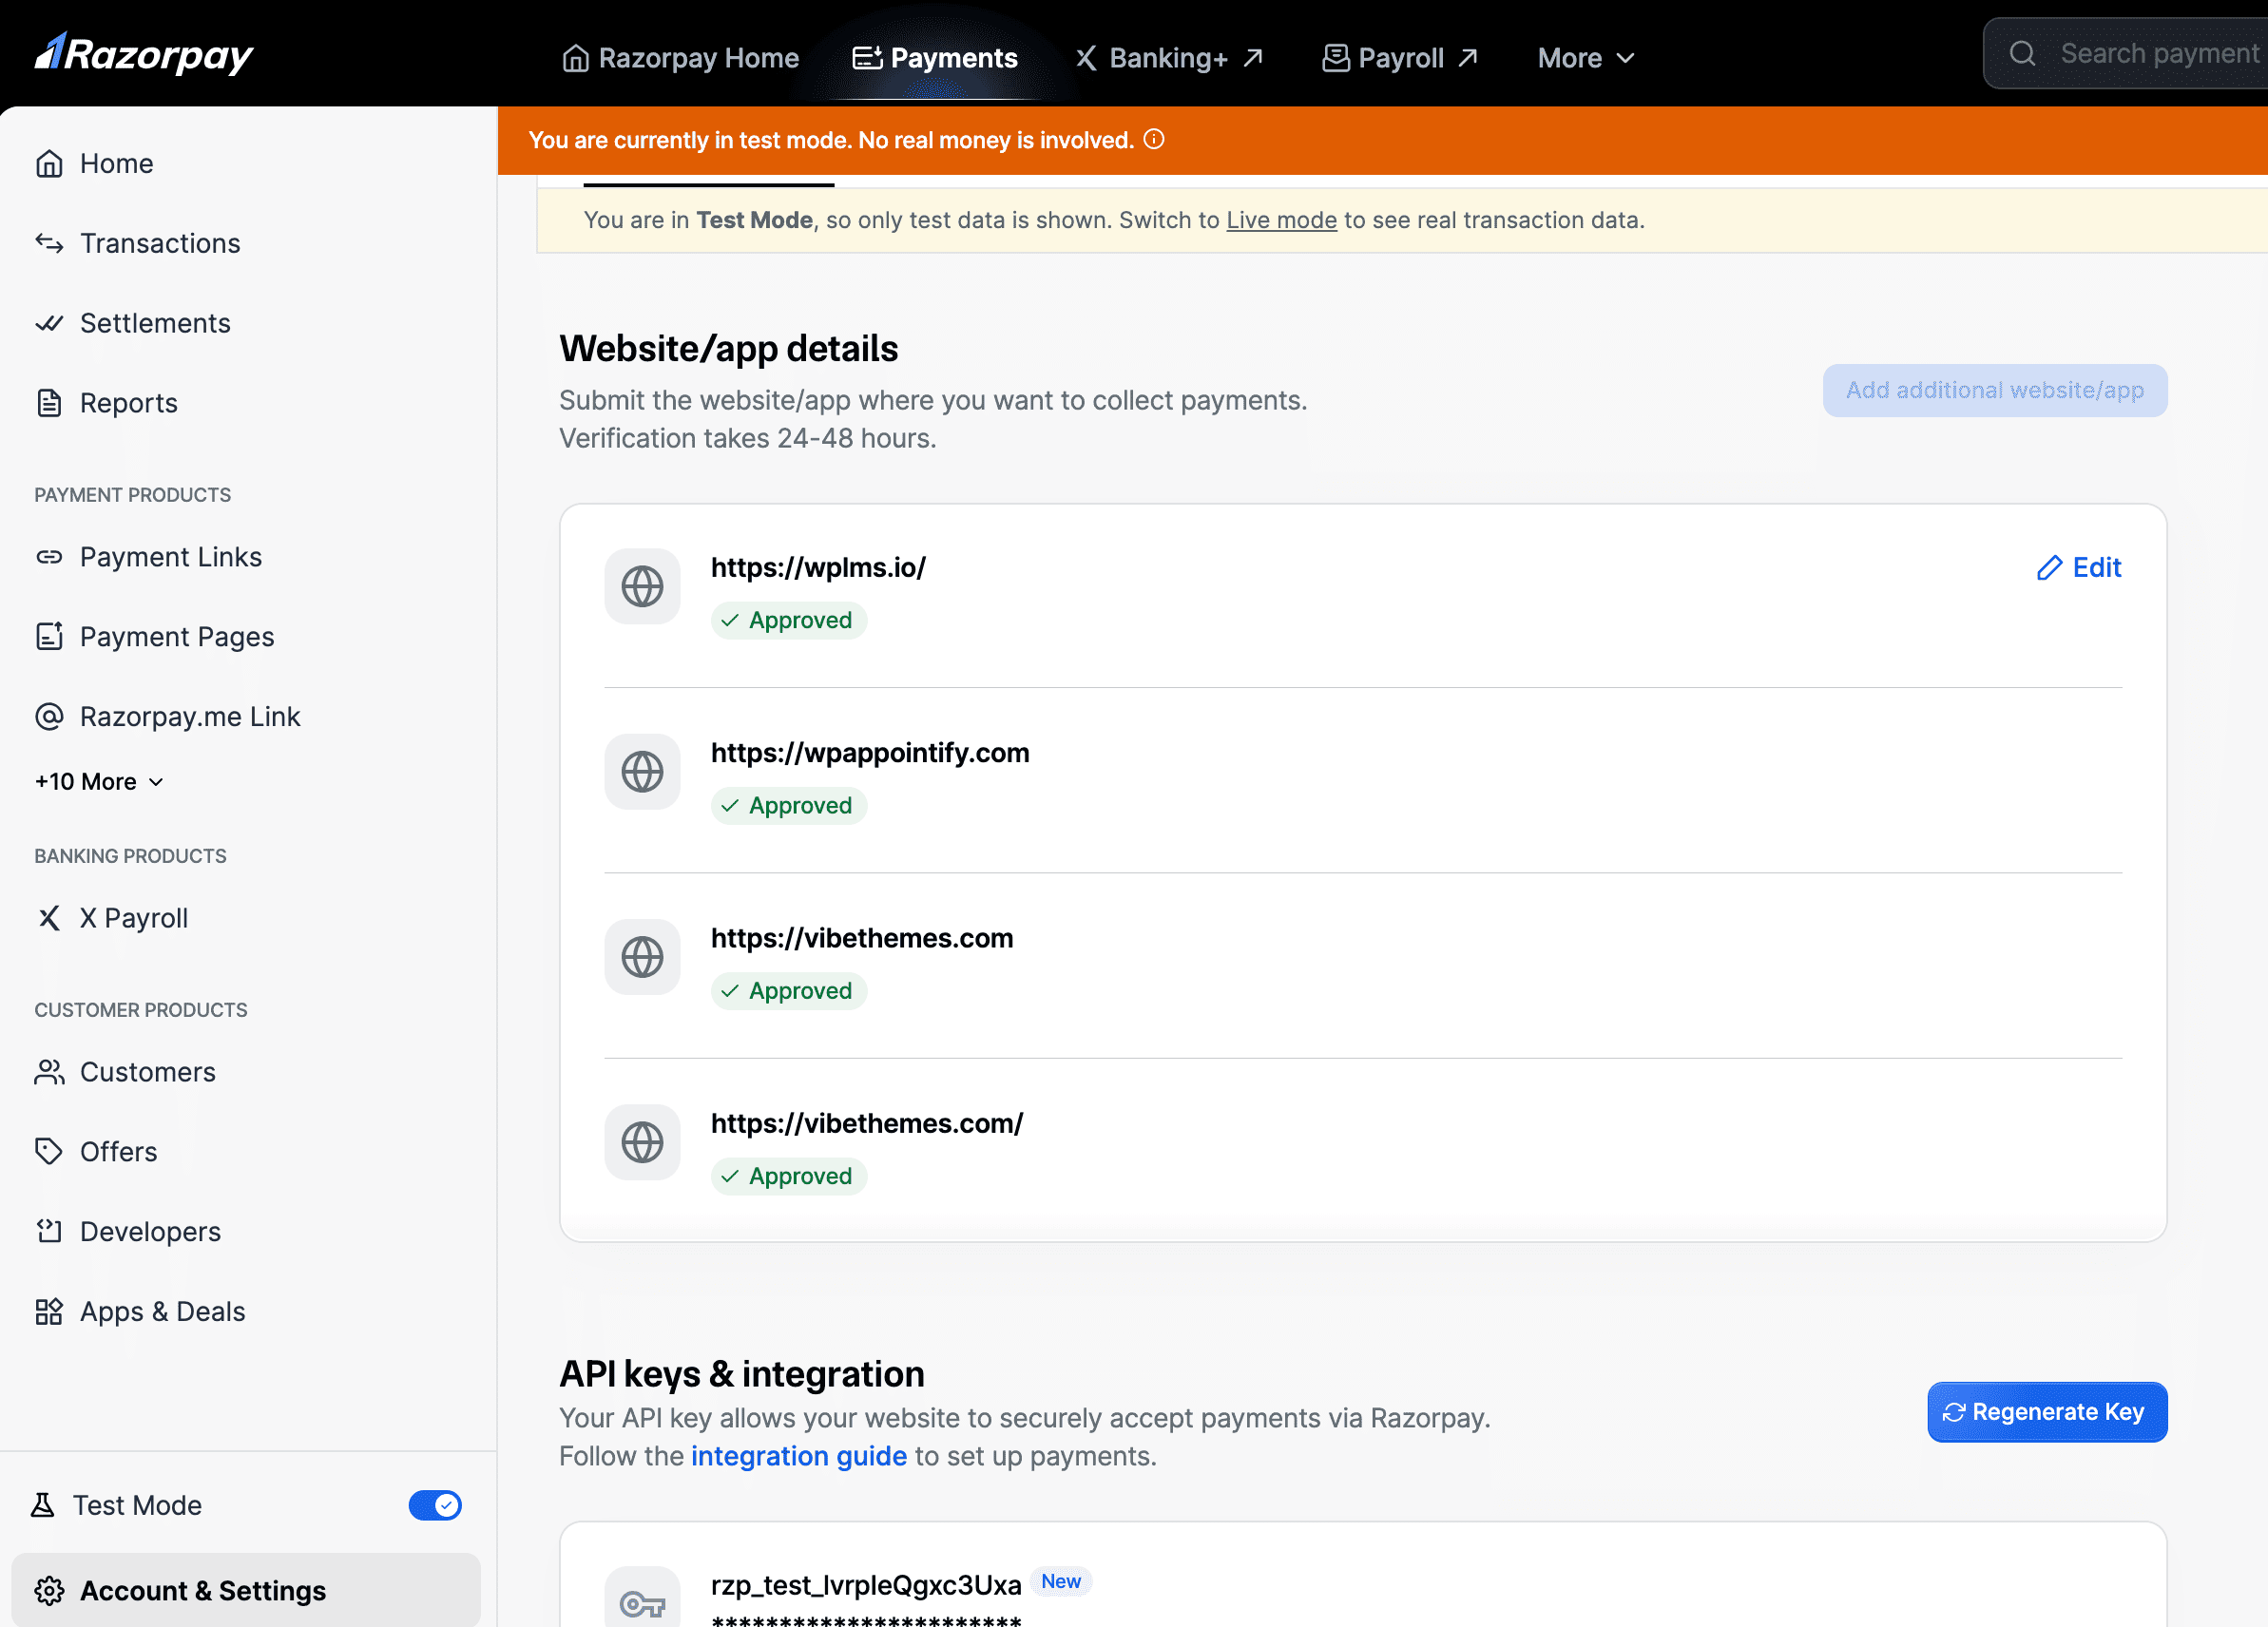The height and width of the screenshot is (1627, 2268).
Task: Open X Payroll
Action: [x=248, y=918]
